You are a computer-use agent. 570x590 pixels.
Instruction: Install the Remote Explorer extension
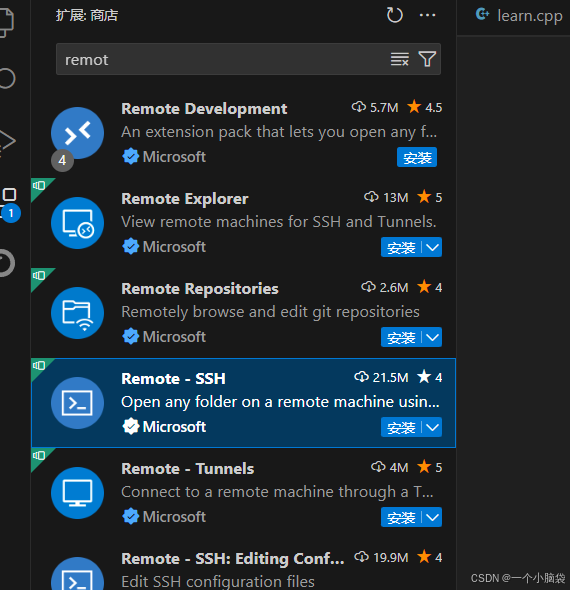(401, 247)
